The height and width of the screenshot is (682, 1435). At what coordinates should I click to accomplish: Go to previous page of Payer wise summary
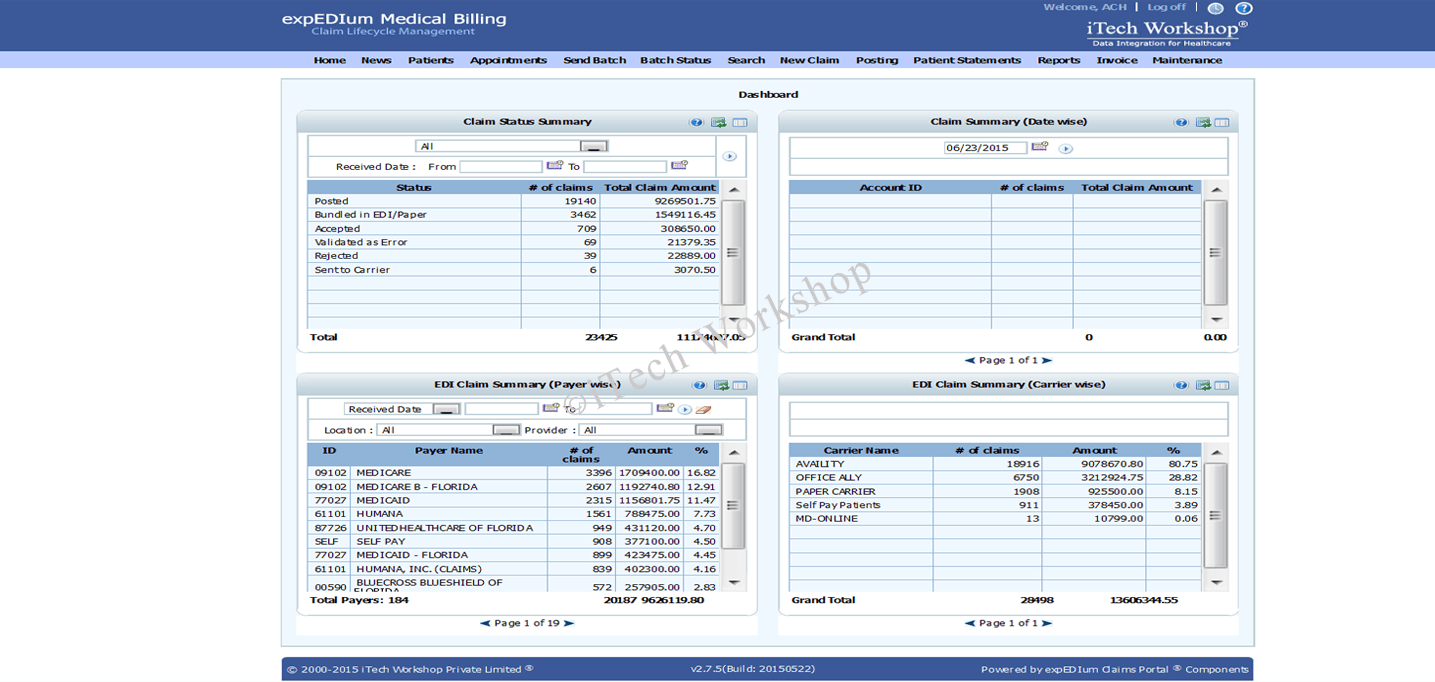click(x=486, y=623)
